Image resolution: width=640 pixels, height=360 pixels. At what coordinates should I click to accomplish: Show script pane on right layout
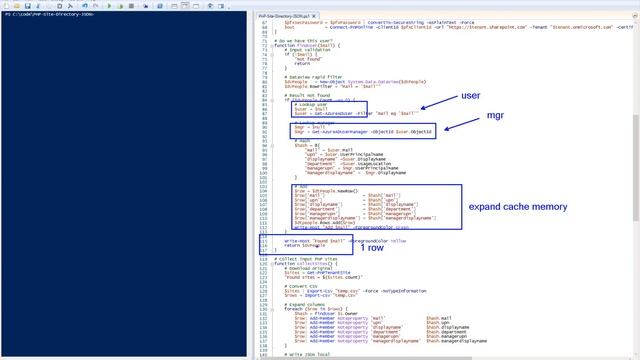tap(185, 6)
